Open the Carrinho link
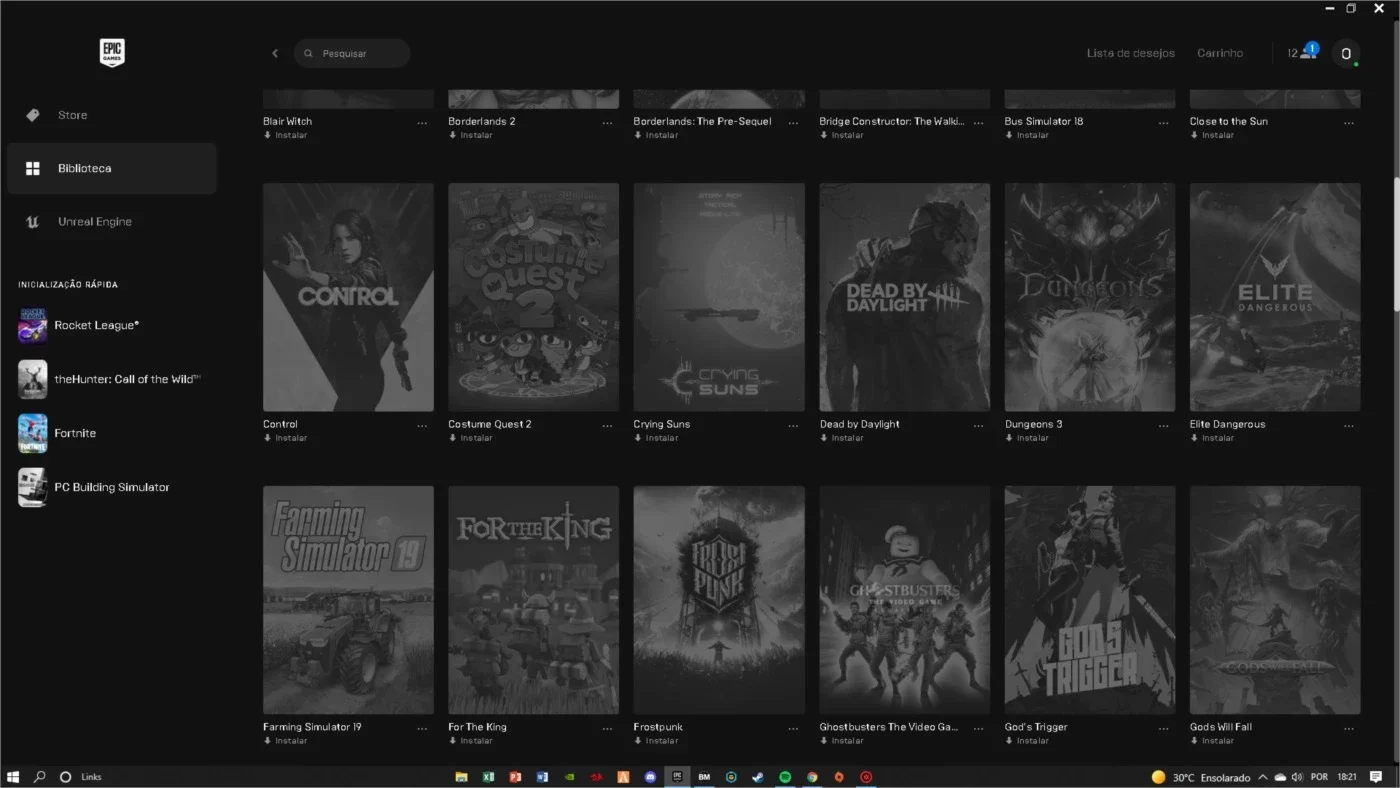Screen dimensions: 1400x788 tap(1220, 53)
